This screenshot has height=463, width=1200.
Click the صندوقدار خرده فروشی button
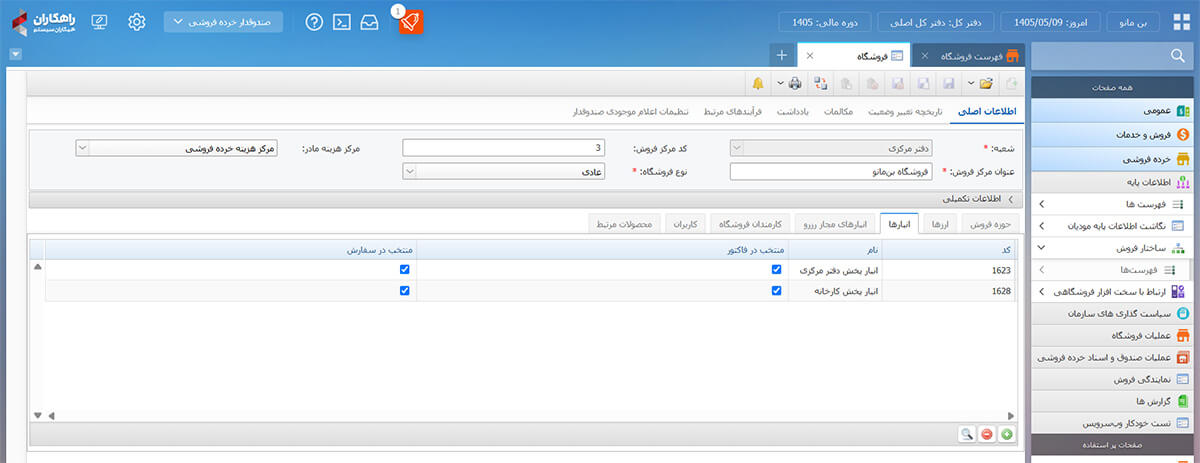(x=223, y=22)
